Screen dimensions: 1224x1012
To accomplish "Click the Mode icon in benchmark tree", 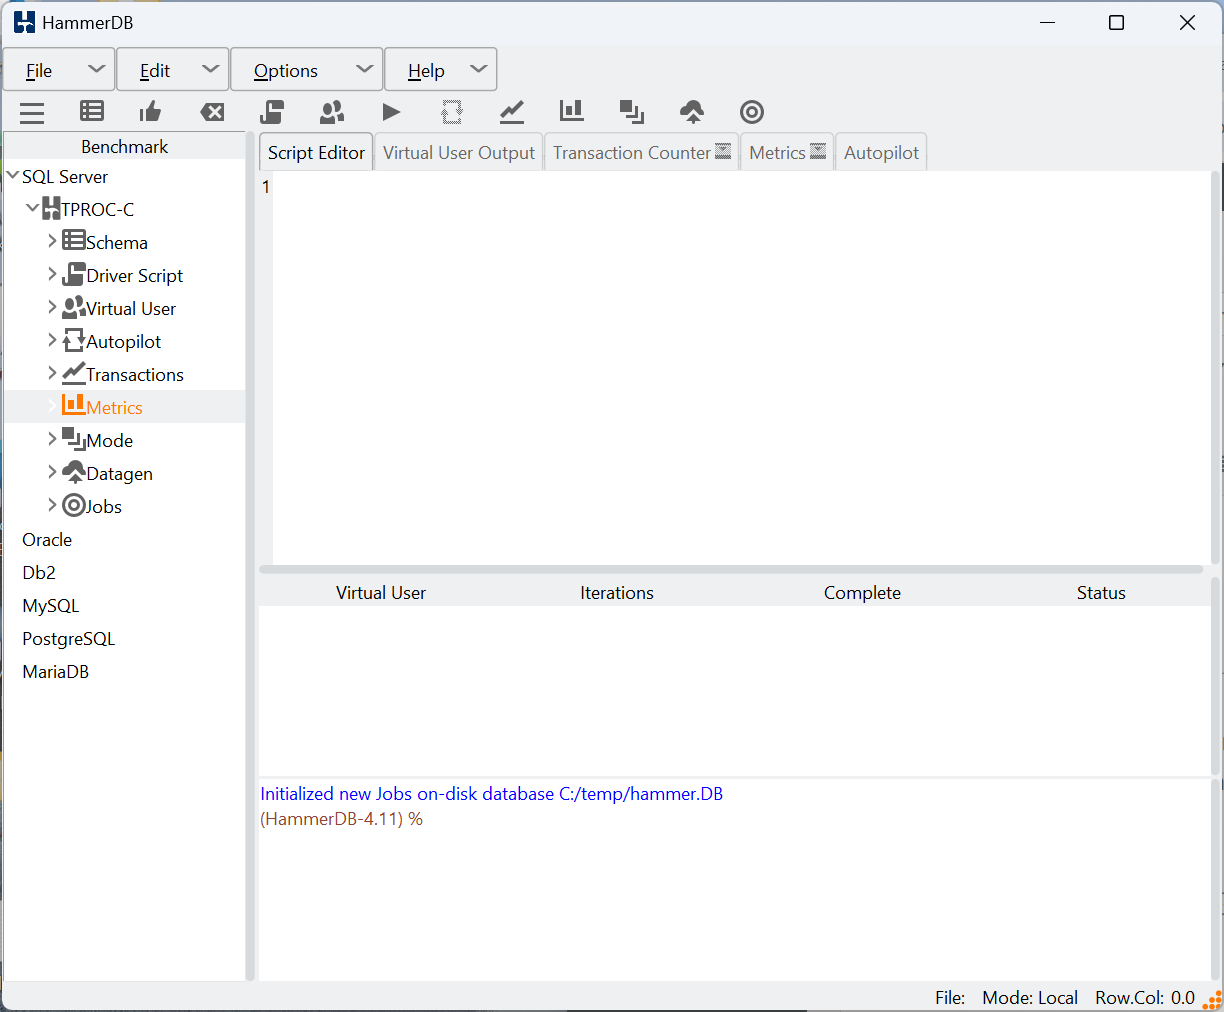I will pyautogui.click(x=74, y=438).
